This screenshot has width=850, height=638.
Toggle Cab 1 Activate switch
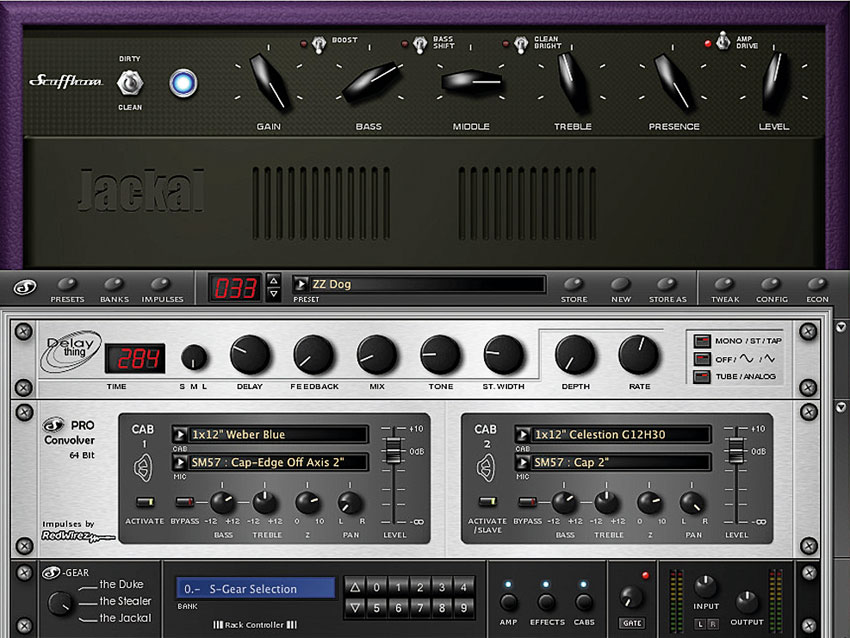tap(145, 502)
